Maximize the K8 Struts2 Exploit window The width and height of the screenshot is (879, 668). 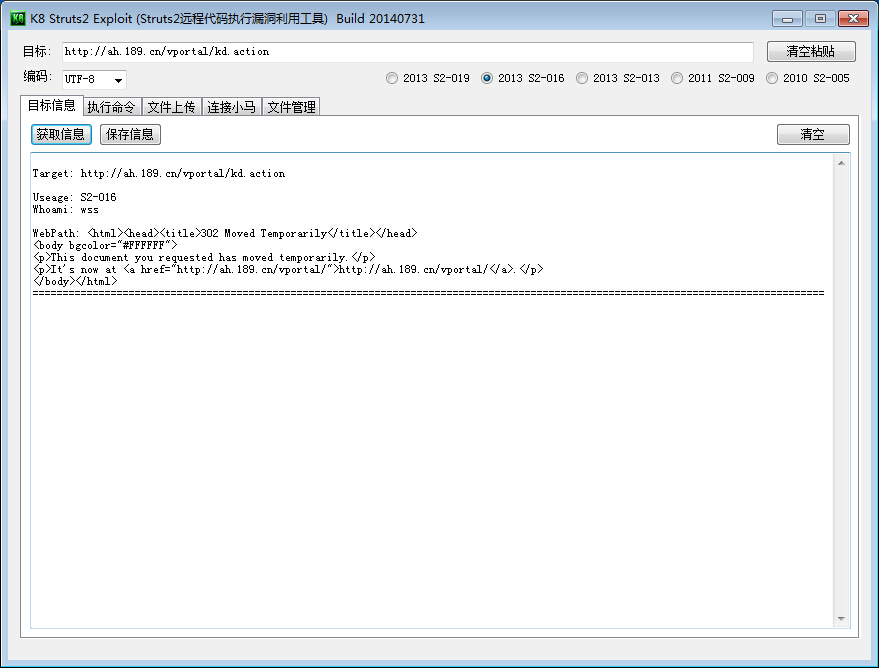pyautogui.click(x=820, y=19)
